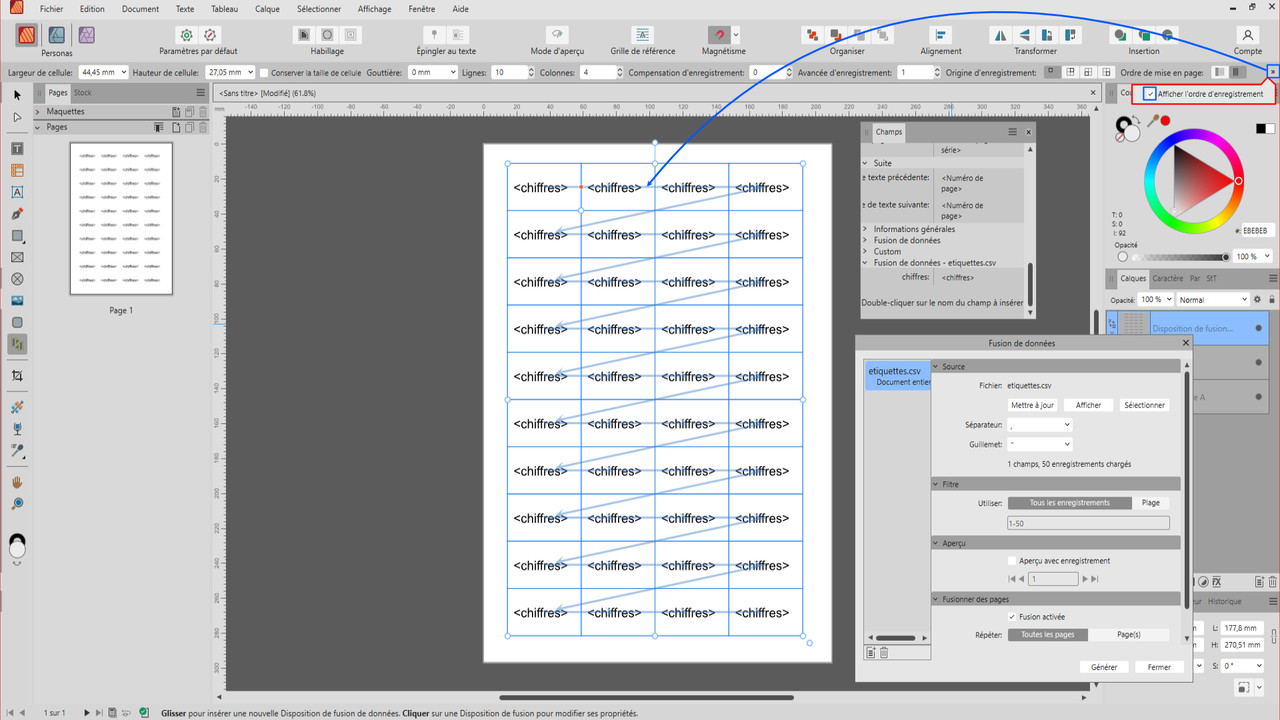Screen dimensions: 1280x720
Task: Switch to the Publisher persona
Action: (x=27, y=36)
